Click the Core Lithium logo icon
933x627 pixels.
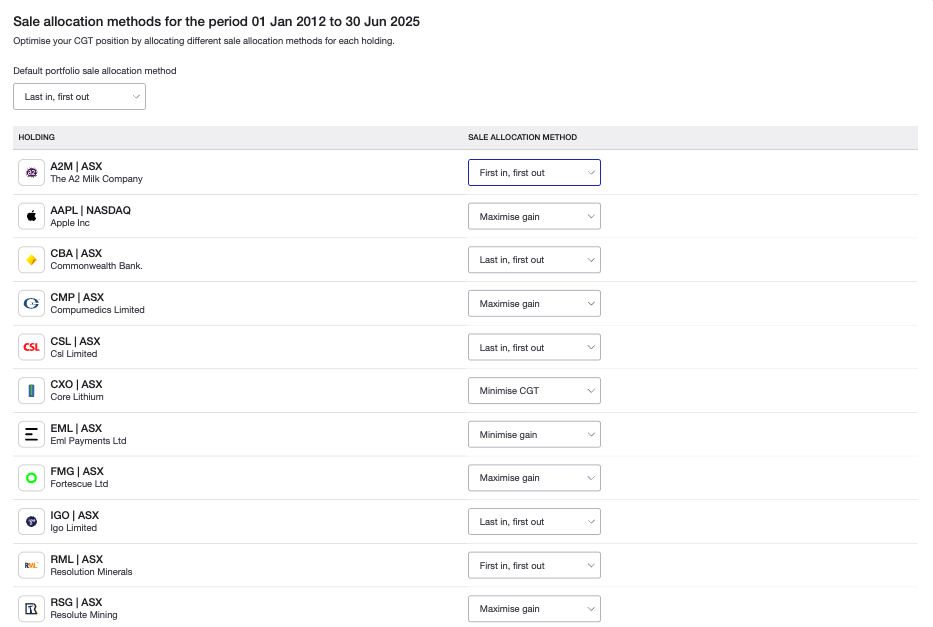click(x=32, y=391)
